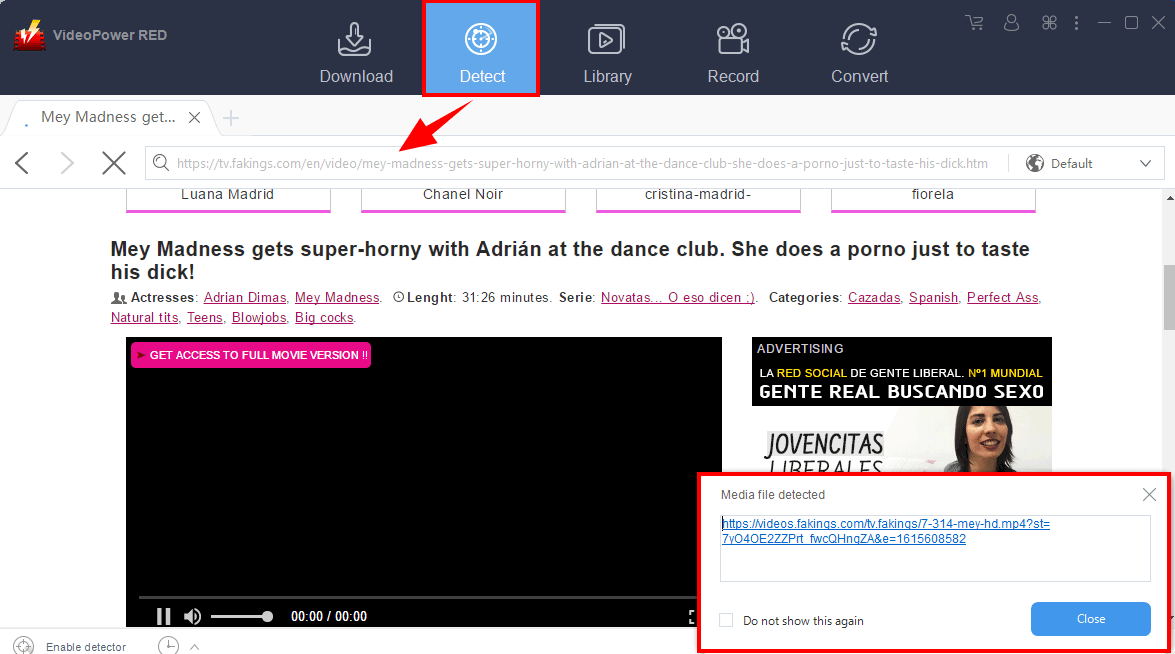1175x654 pixels.
Task: Open the user account icon
Action: coord(1012,22)
